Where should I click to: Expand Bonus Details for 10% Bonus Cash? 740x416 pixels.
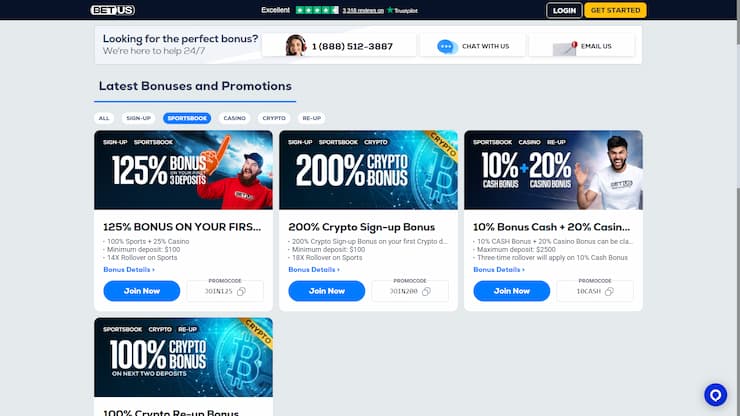tap(499, 270)
